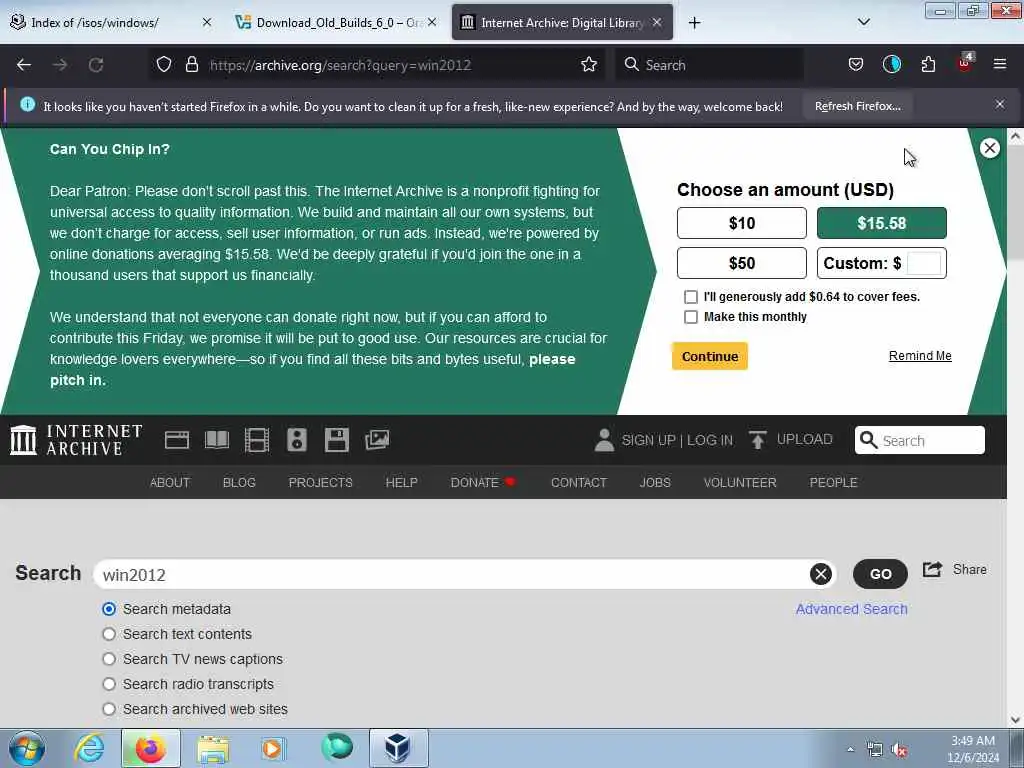Image resolution: width=1024 pixels, height=768 pixels.
Task: Choose the $15.58 donation amount
Action: click(x=882, y=223)
